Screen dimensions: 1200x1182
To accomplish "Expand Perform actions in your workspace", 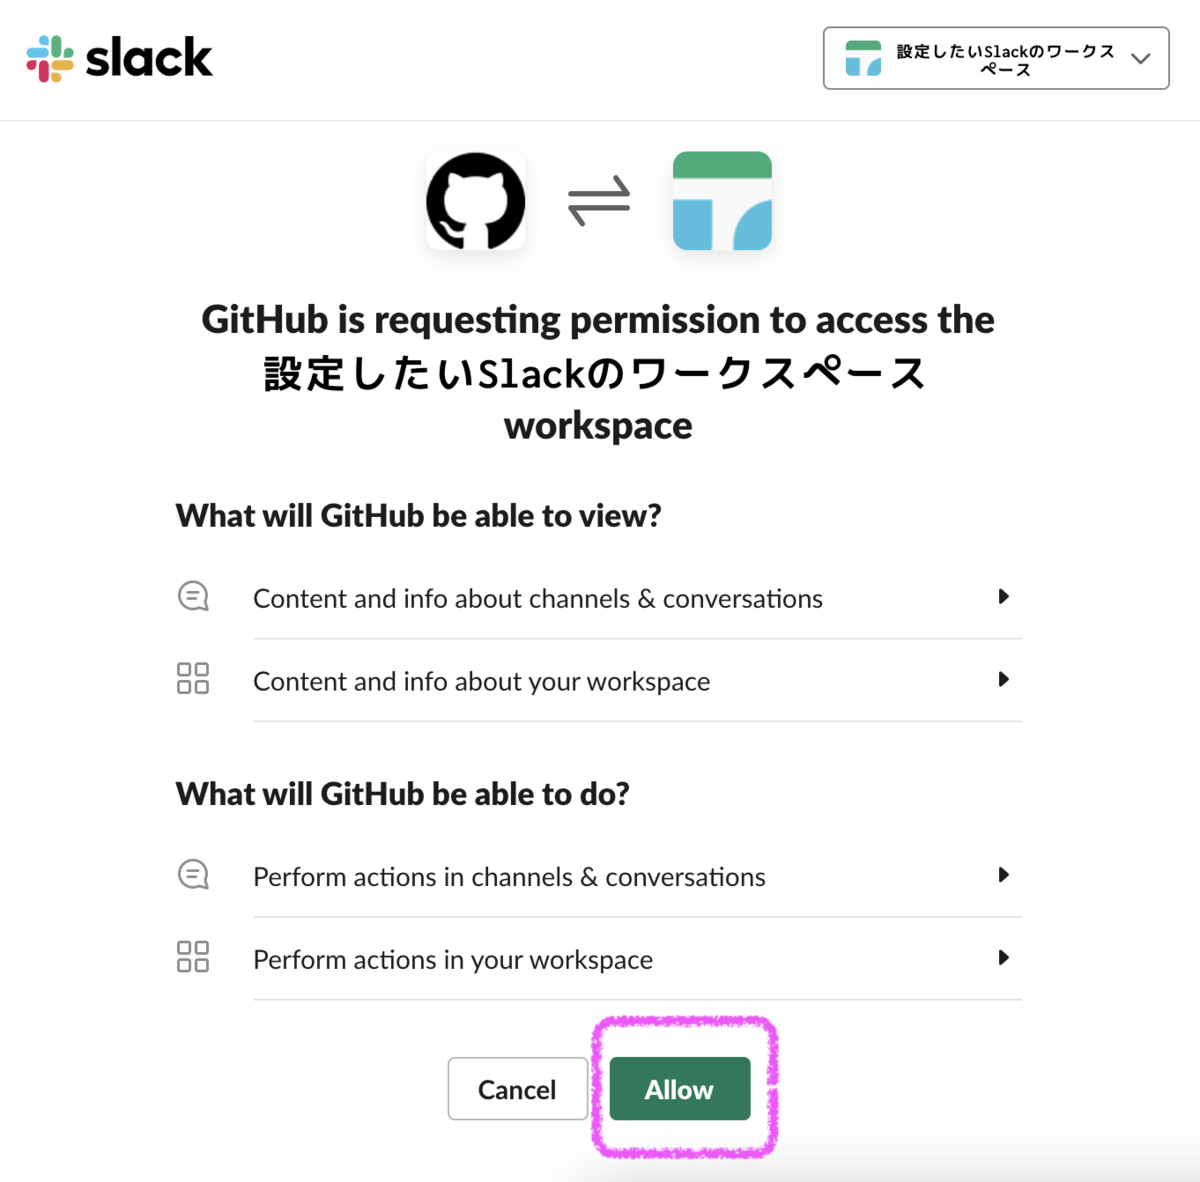I will click(1004, 957).
